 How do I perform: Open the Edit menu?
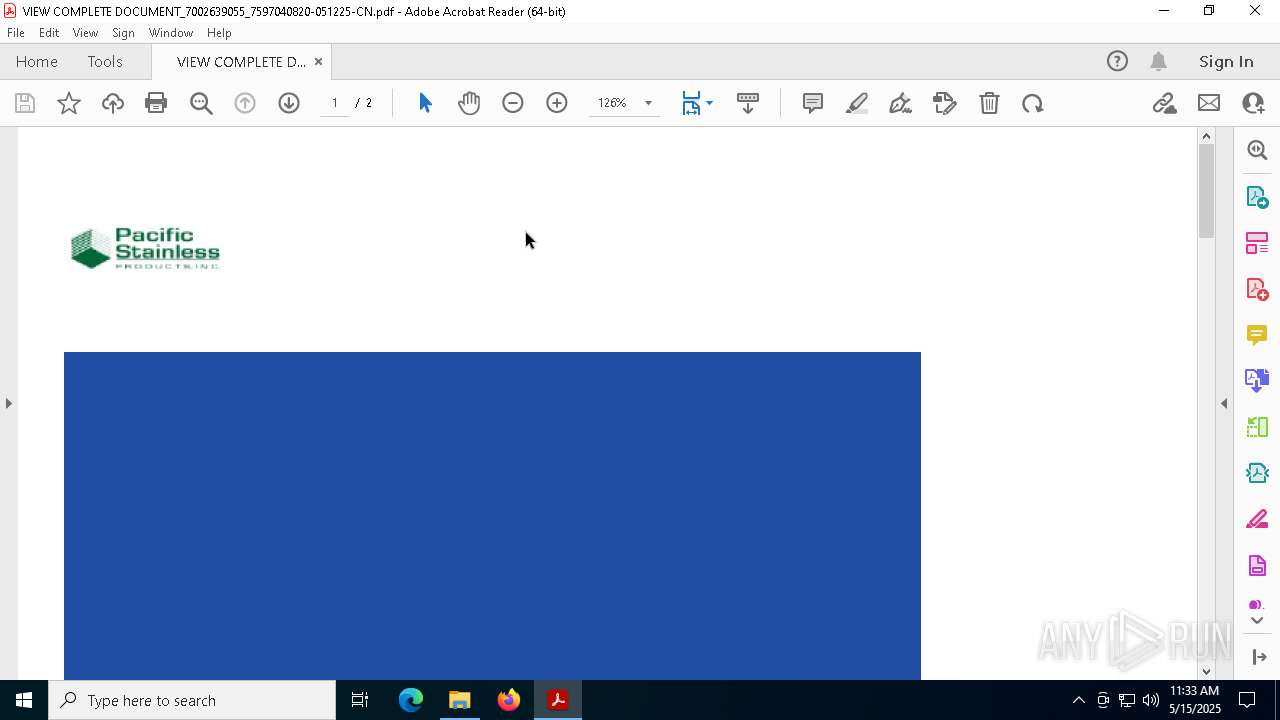point(49,32)
